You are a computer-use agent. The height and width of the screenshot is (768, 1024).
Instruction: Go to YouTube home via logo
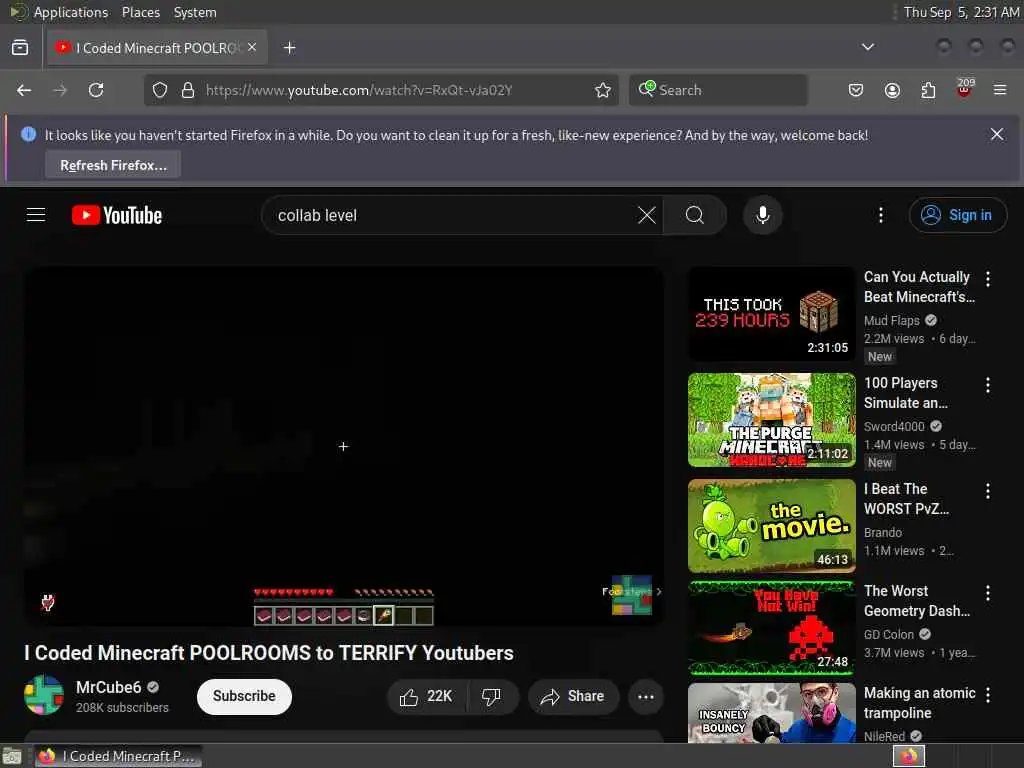coord(117,215)
